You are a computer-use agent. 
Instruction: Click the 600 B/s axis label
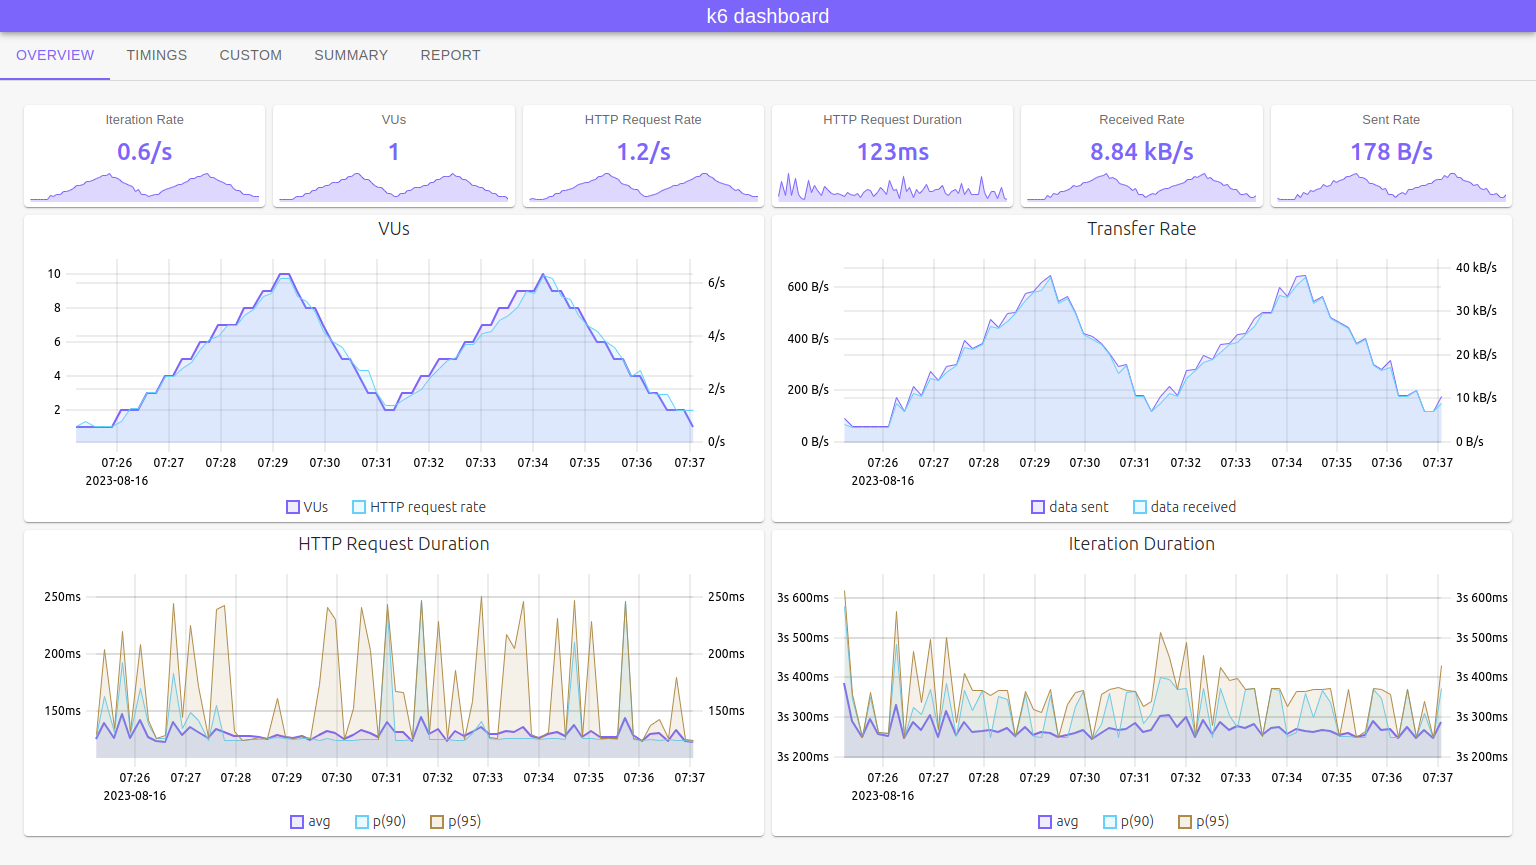[808, 287]
